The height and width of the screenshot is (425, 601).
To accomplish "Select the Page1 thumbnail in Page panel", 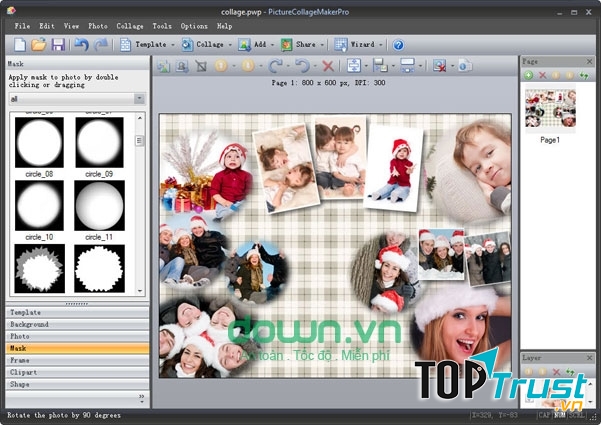I will 551,110.
